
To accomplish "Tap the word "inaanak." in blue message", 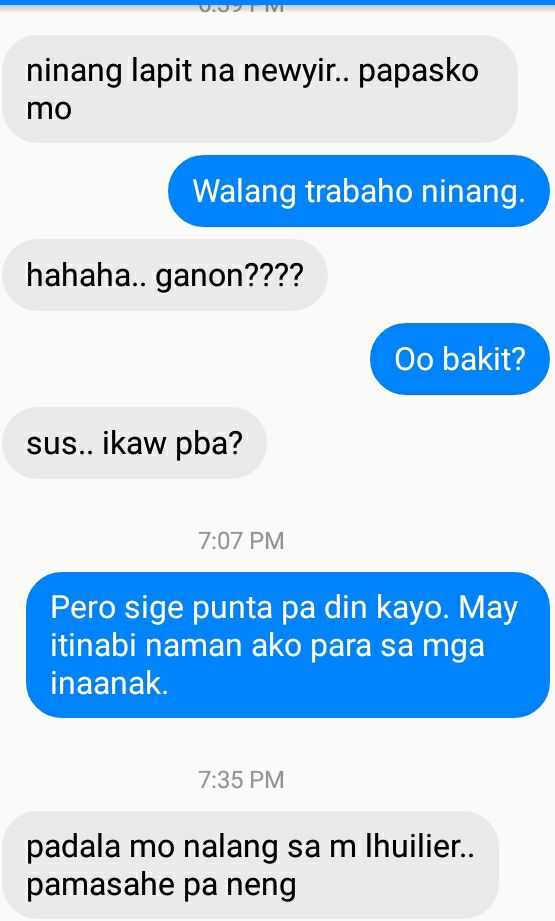I will click(109, 683).
